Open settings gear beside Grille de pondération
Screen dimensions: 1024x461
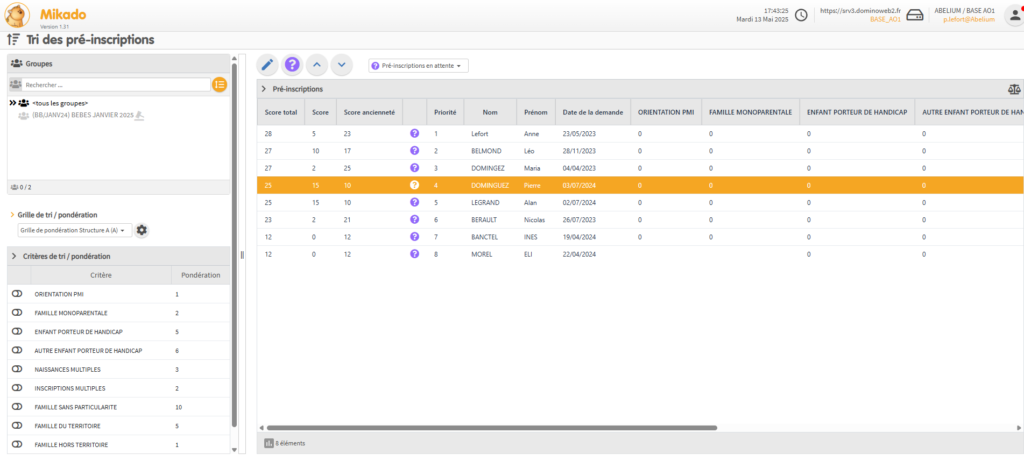[141, 230]
